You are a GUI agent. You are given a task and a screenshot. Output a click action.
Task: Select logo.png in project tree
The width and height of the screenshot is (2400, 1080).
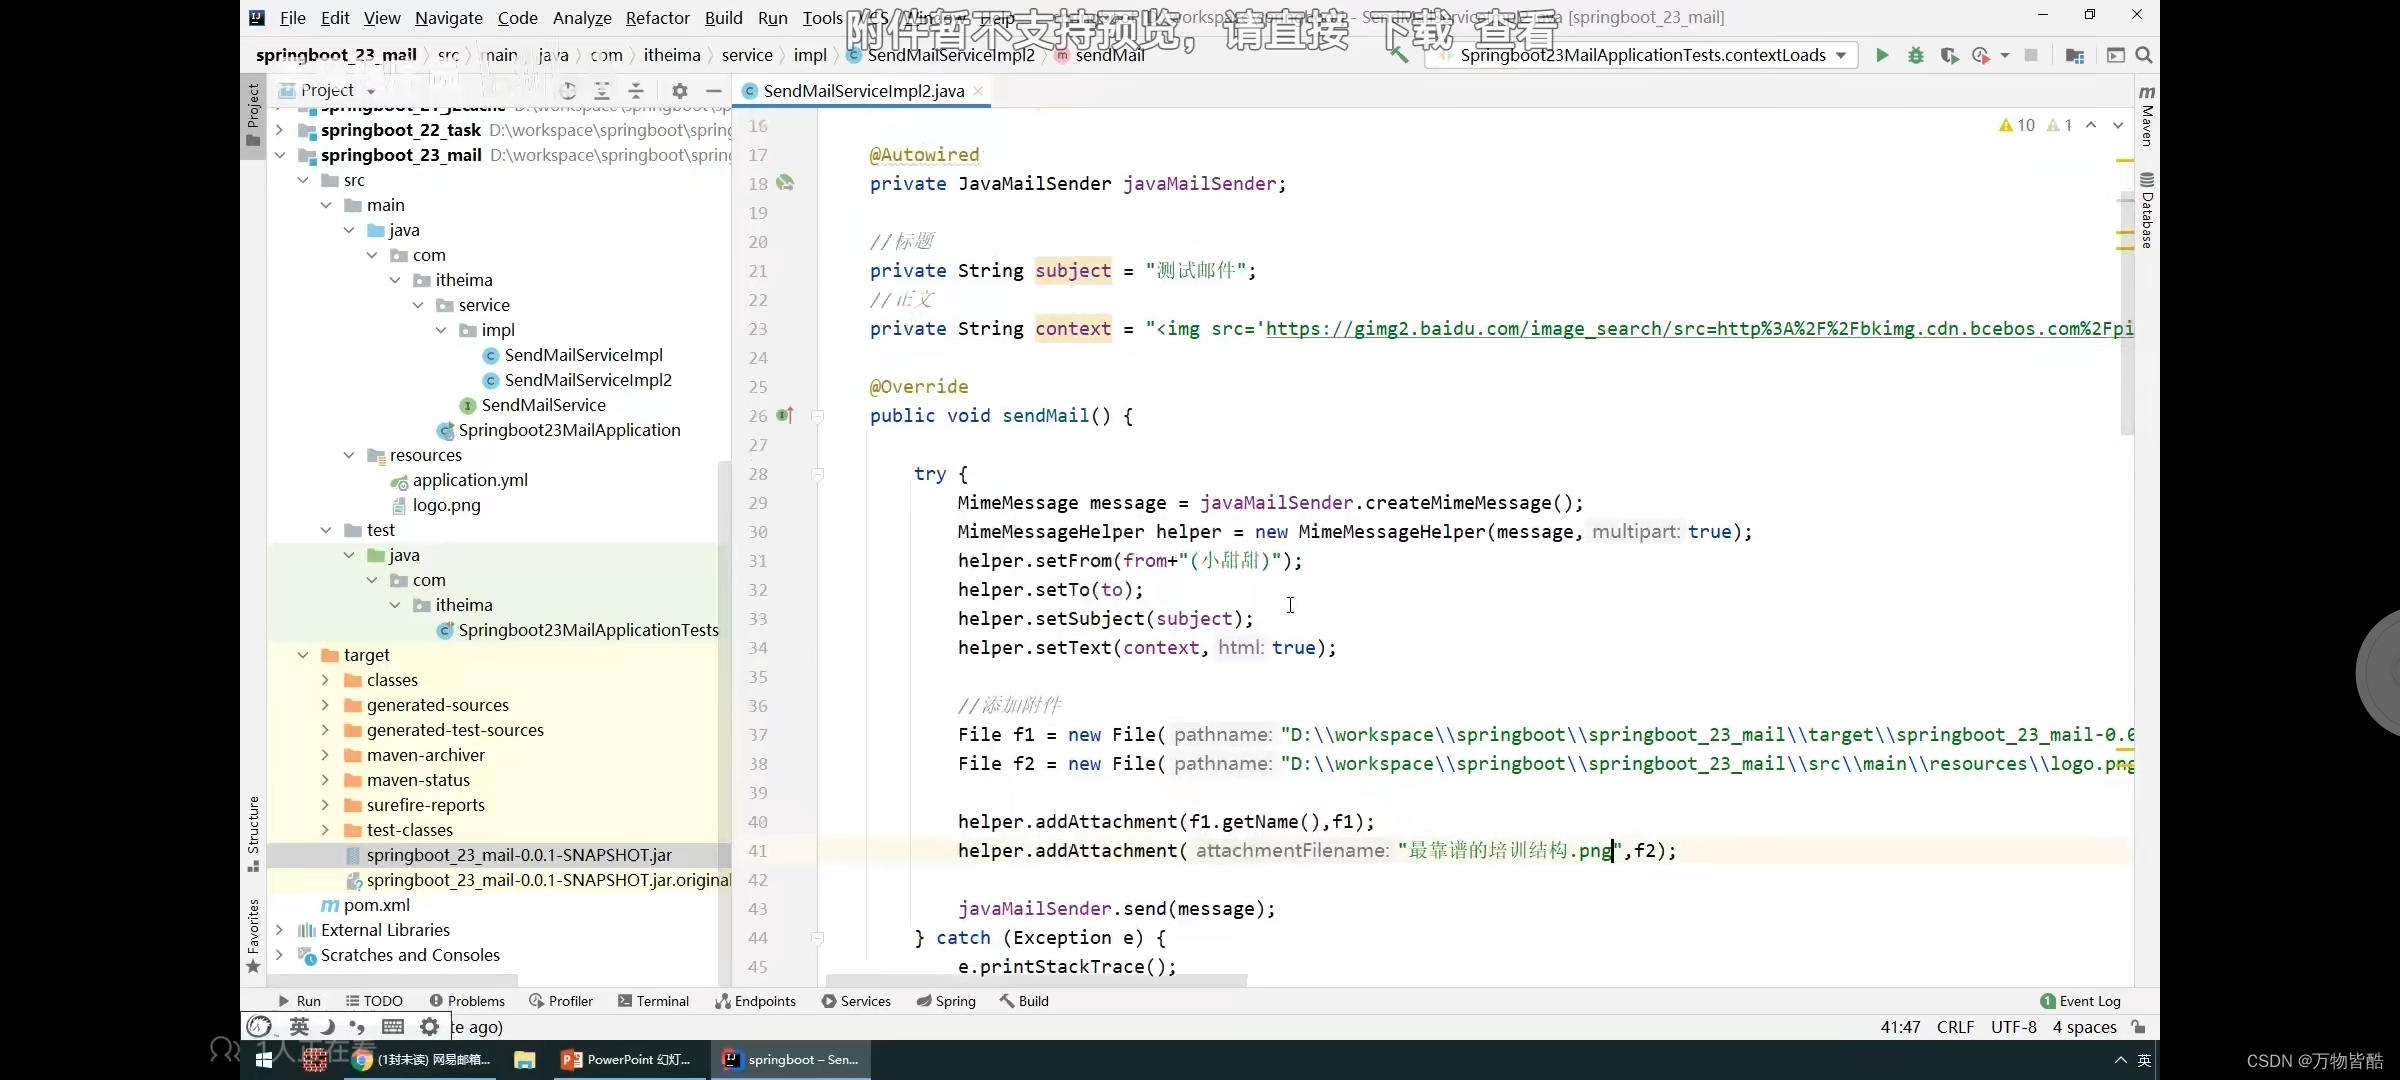(446, 505)
